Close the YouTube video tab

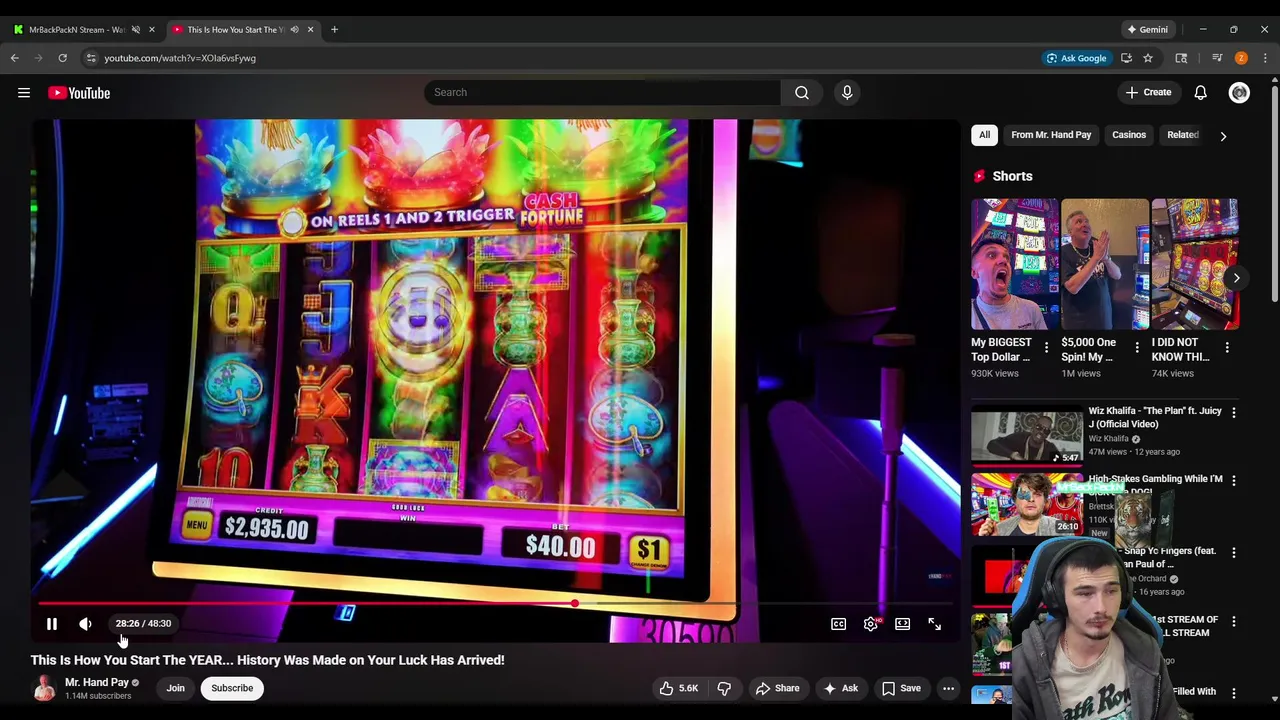point(310,29)
